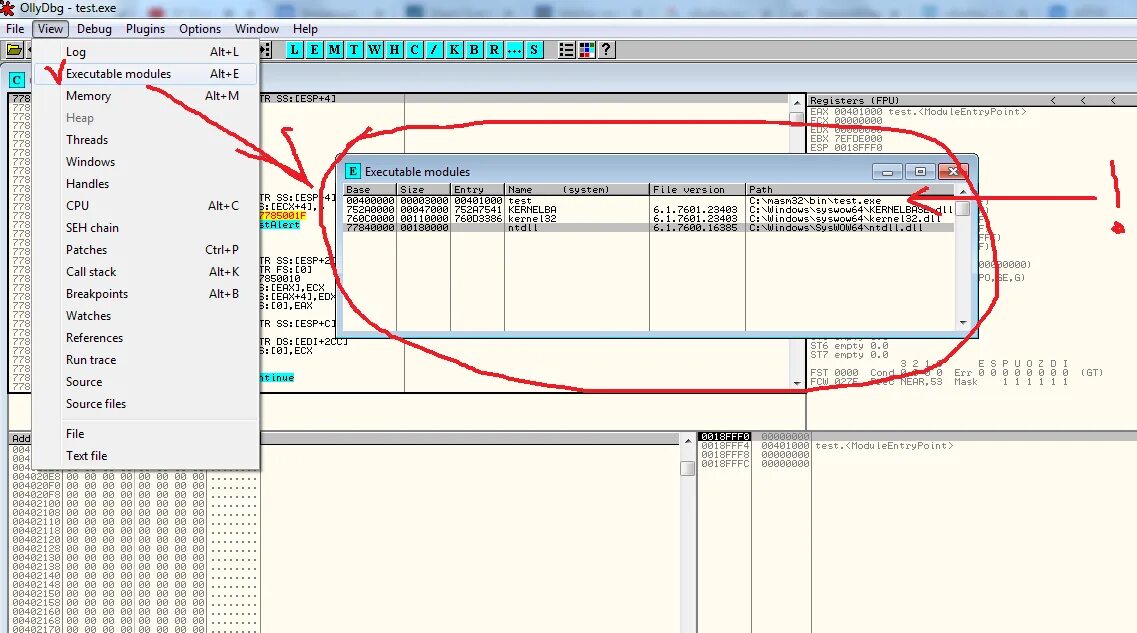This screenshot has width=1137, height=633.
Task: Select the ntdll module row
Action: (x=649, y=228)
